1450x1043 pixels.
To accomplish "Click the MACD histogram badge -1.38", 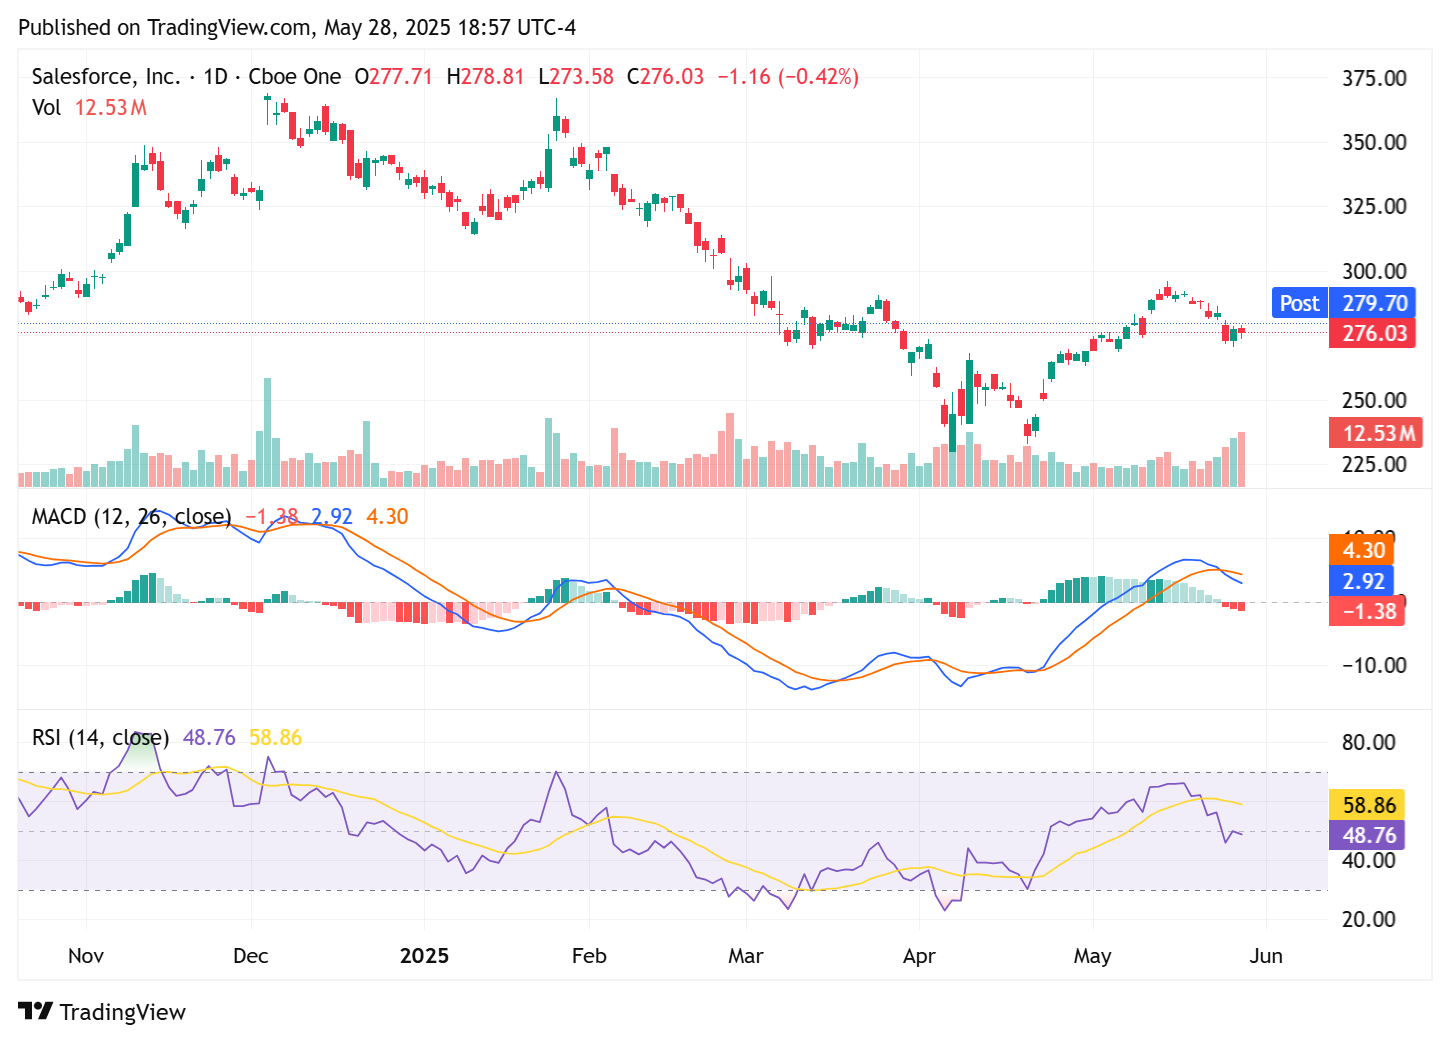I will 1366,611.
